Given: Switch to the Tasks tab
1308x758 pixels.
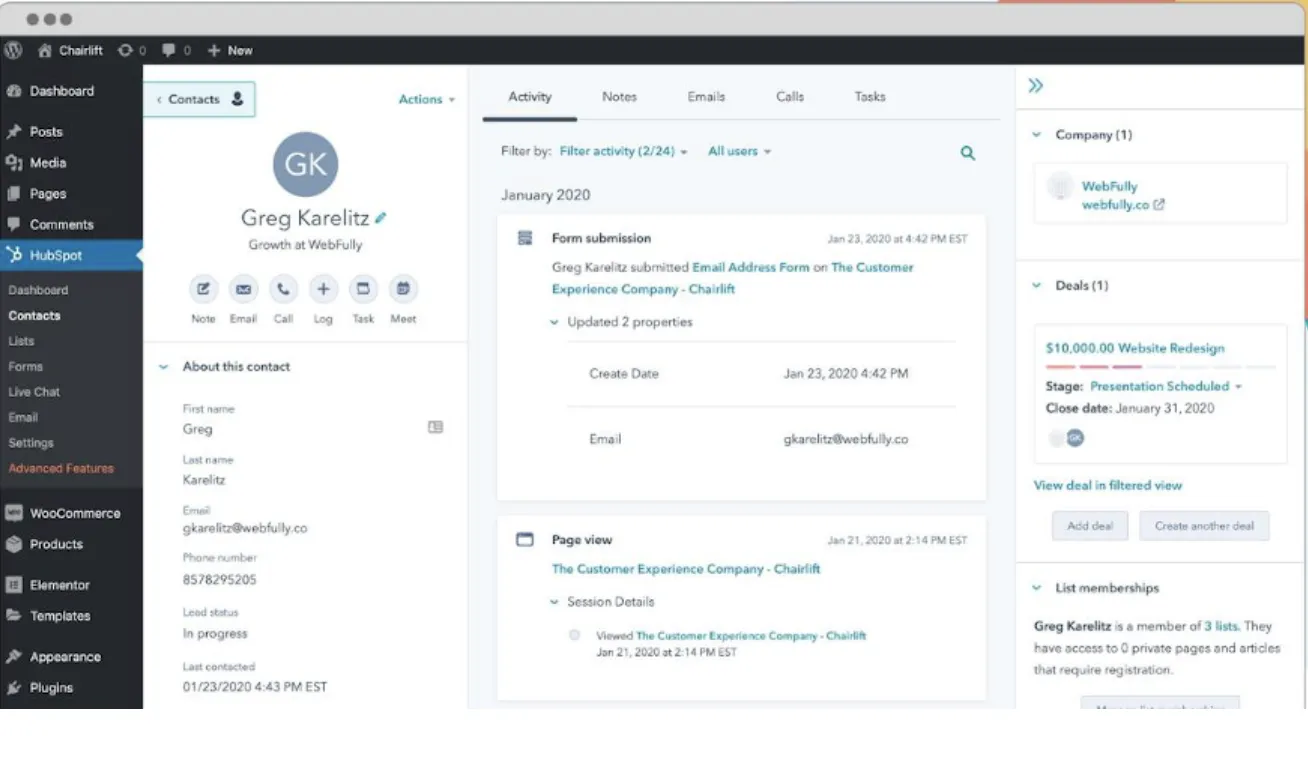Looking at the screenshot, I should (x=870, y=97).
